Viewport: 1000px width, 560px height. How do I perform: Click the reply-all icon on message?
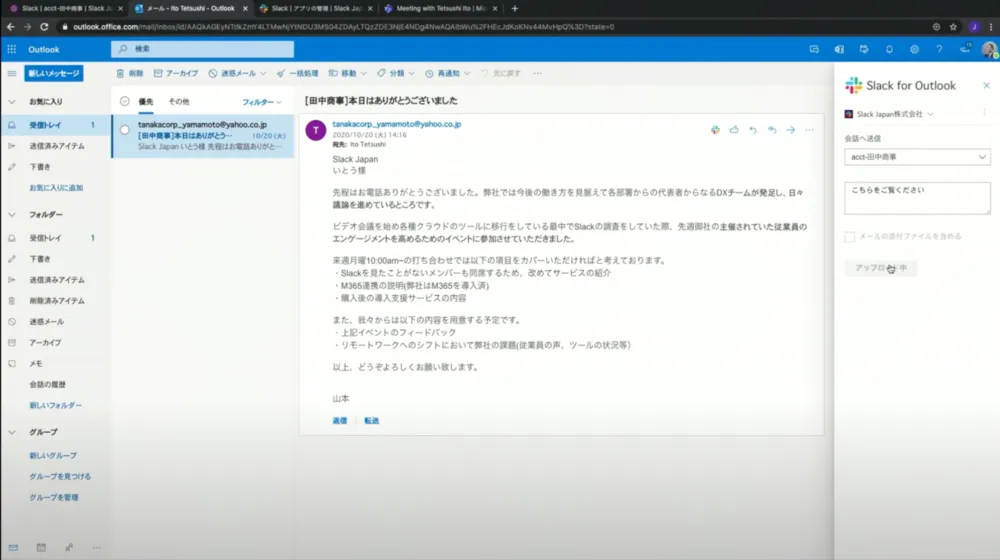coord(772,129)
